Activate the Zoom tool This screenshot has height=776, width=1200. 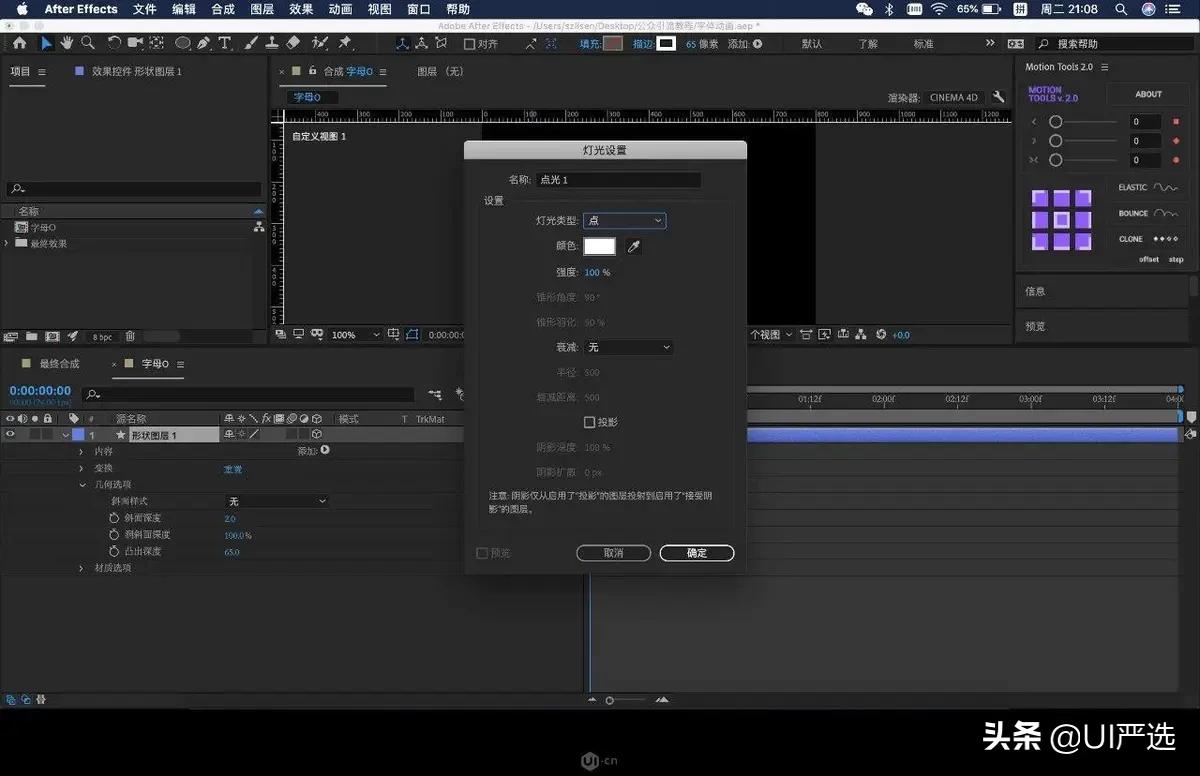(x=88, y=43)
